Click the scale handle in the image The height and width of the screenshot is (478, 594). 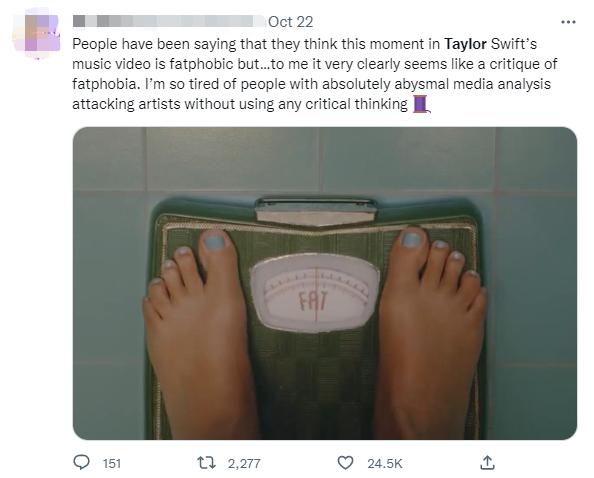point(316,211)
